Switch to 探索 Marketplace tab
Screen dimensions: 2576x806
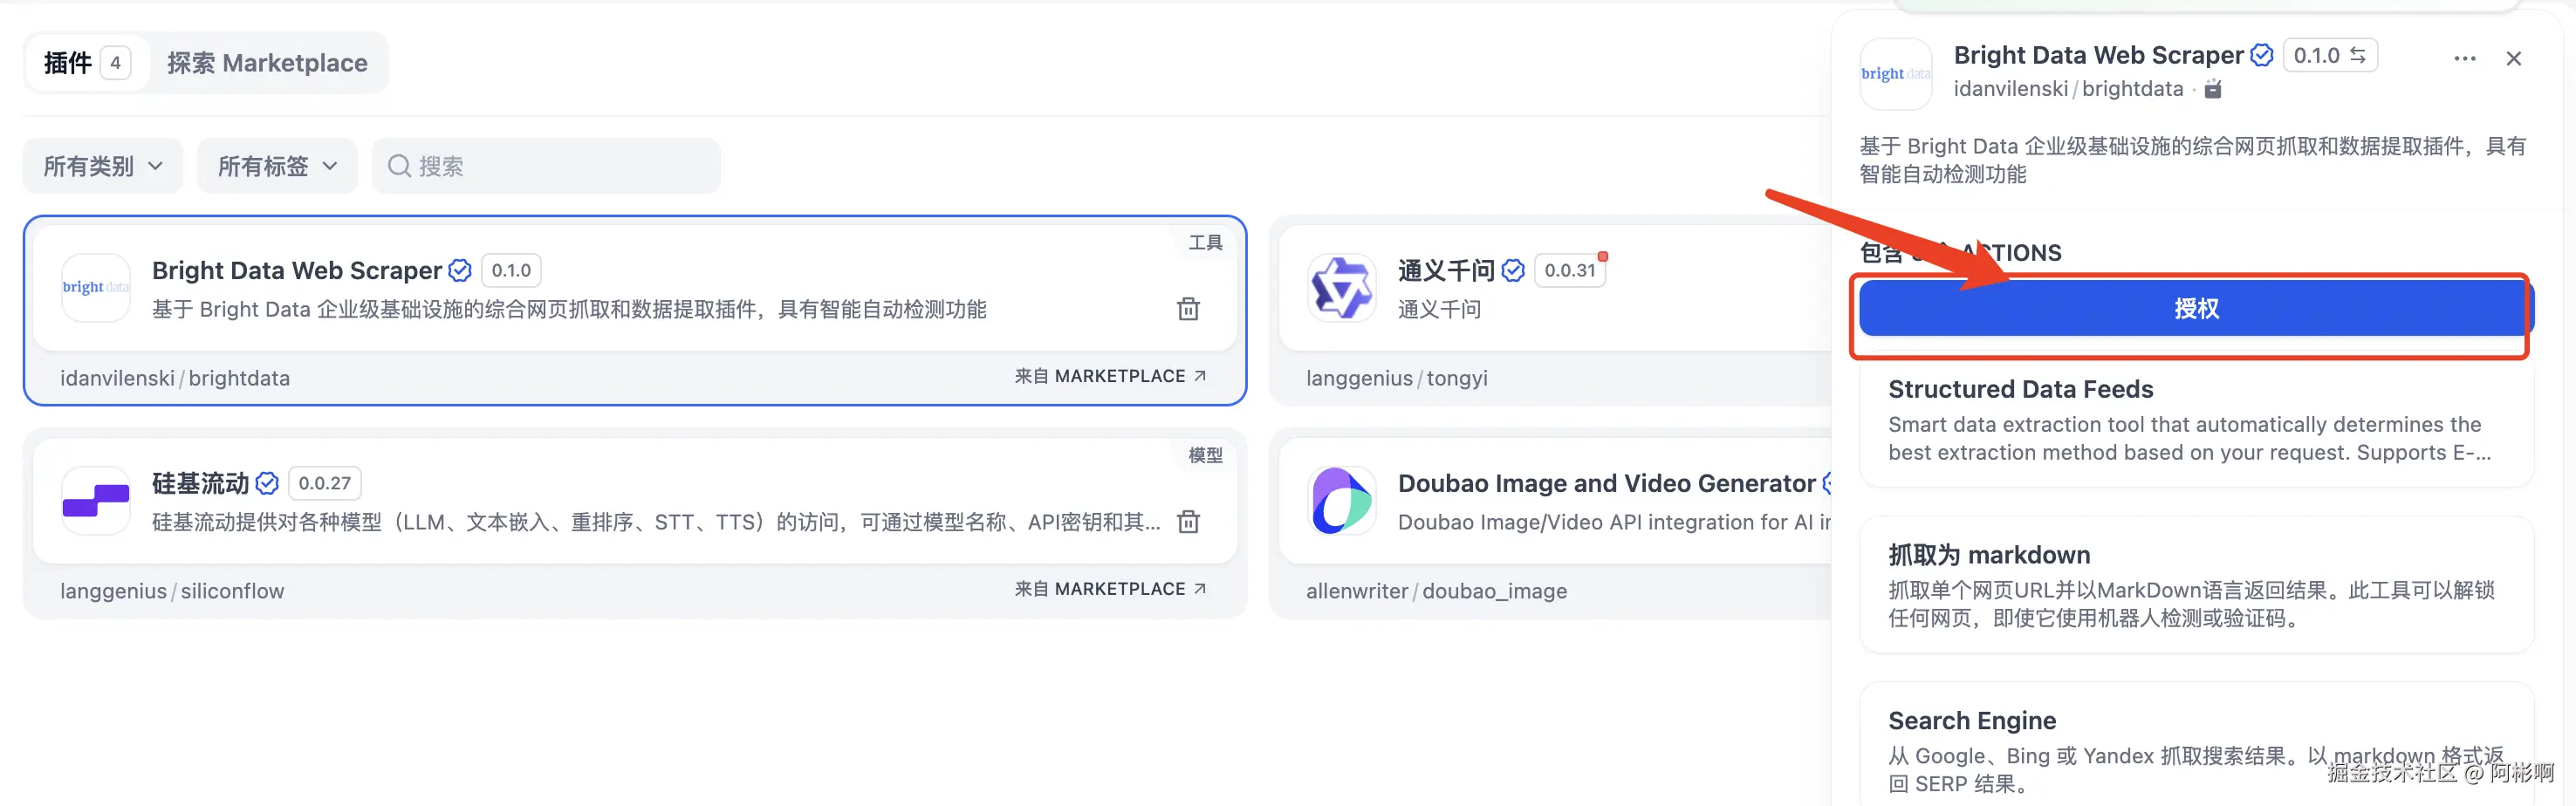click(x=267, y=63)
